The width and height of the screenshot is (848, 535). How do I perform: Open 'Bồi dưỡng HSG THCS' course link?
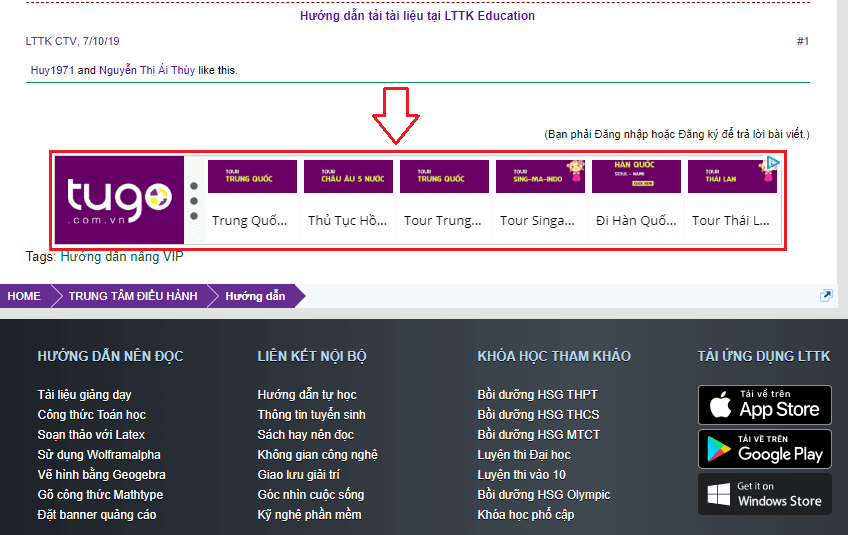[x=539, y=415]
